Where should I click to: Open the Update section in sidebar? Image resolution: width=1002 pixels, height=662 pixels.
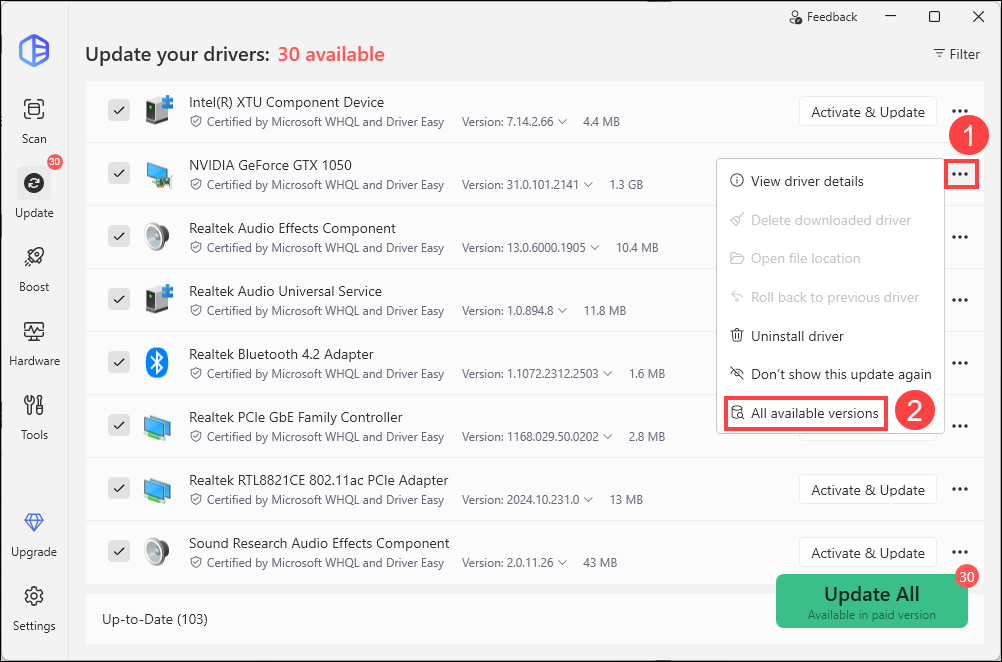[x=34, y=194]
